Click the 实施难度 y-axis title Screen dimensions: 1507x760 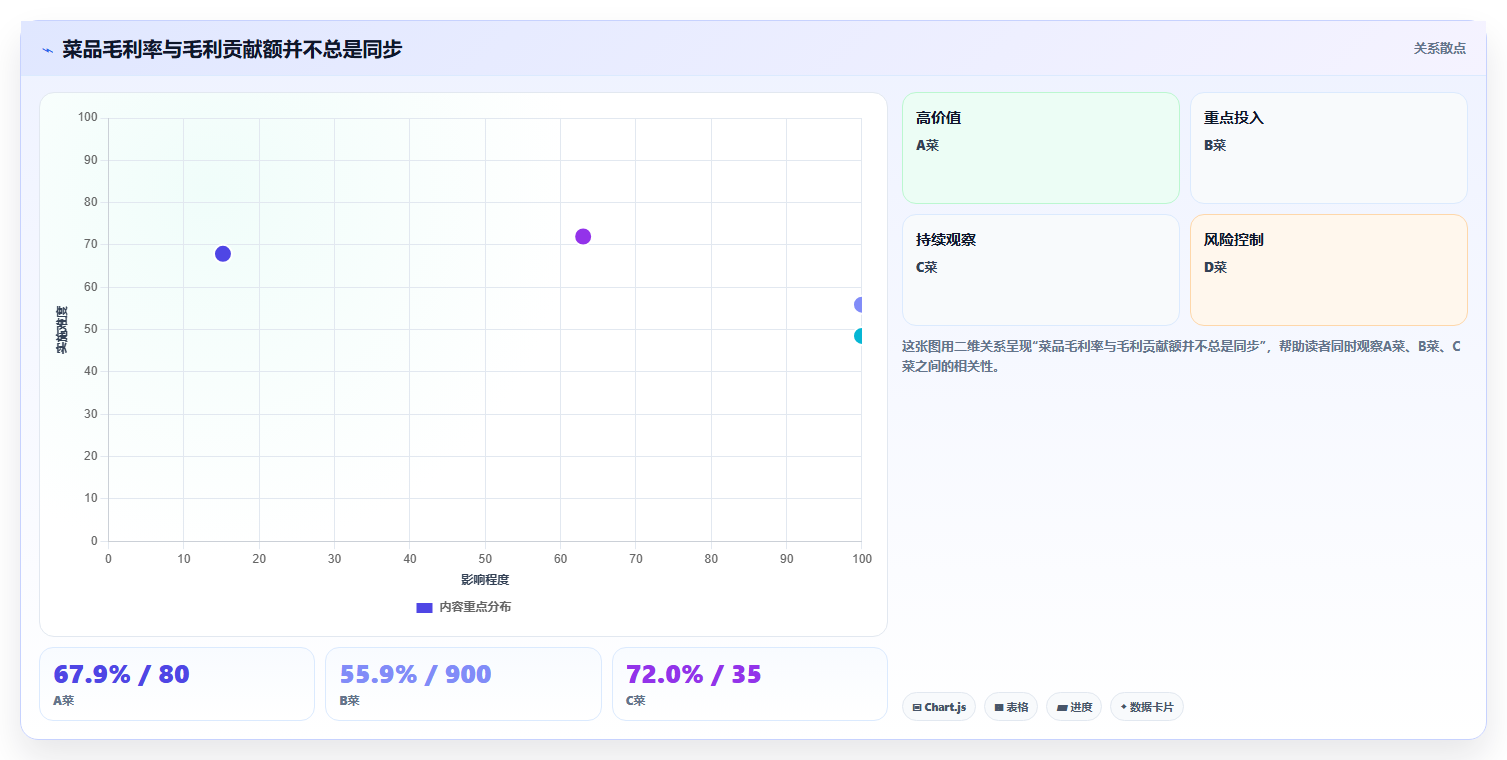click(x=62, y=330)
